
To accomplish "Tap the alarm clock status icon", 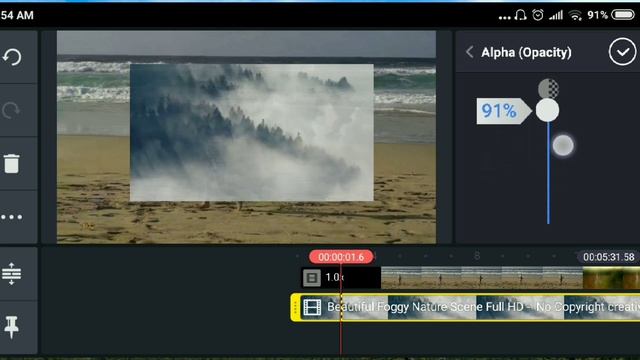I will point(538,15).
